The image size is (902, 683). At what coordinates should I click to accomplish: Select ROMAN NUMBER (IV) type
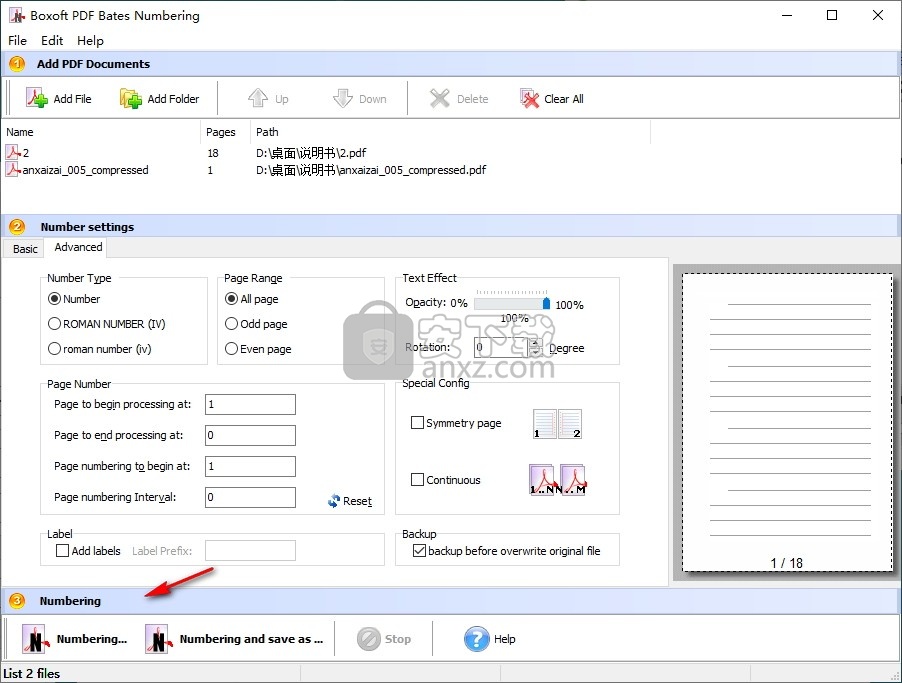tap(54, 323)
